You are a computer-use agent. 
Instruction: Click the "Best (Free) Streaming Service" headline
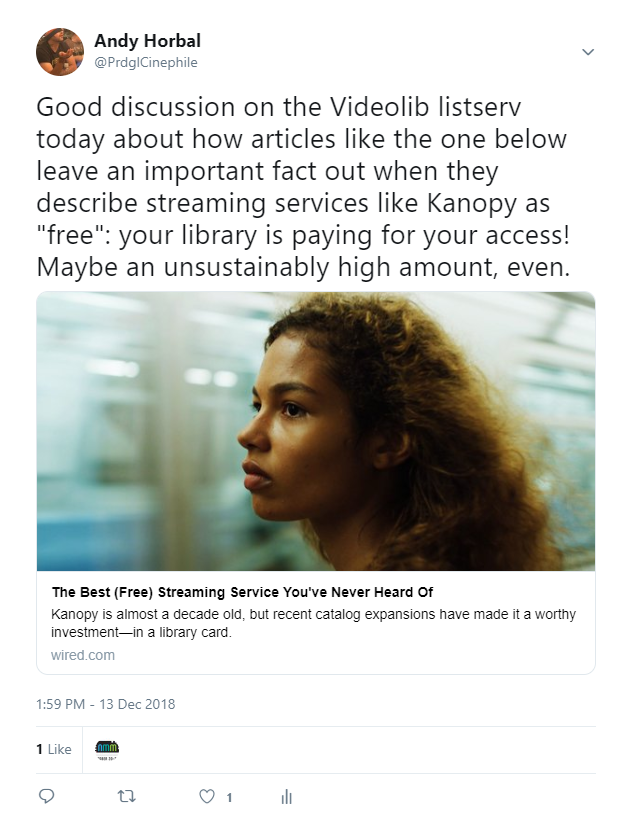click(242, 592)
